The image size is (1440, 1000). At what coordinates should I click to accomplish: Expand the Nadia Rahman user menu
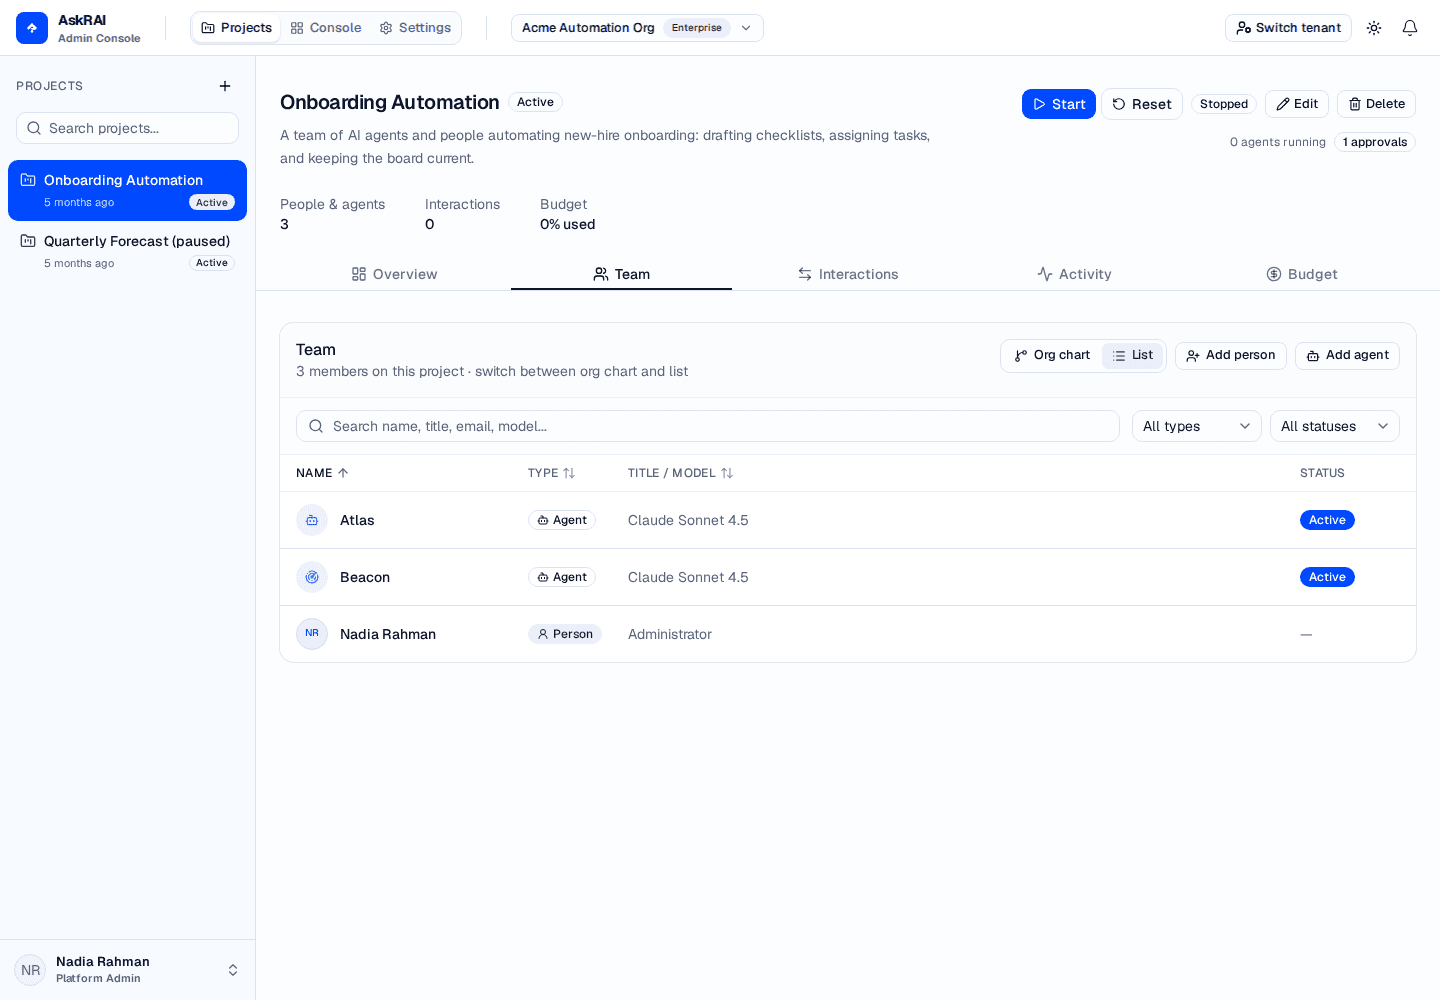(233, 970)
